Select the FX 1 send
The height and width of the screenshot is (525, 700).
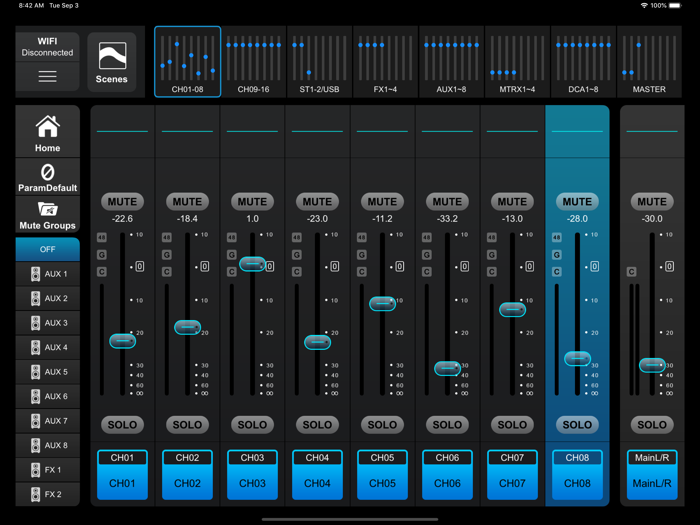(48, 470)
